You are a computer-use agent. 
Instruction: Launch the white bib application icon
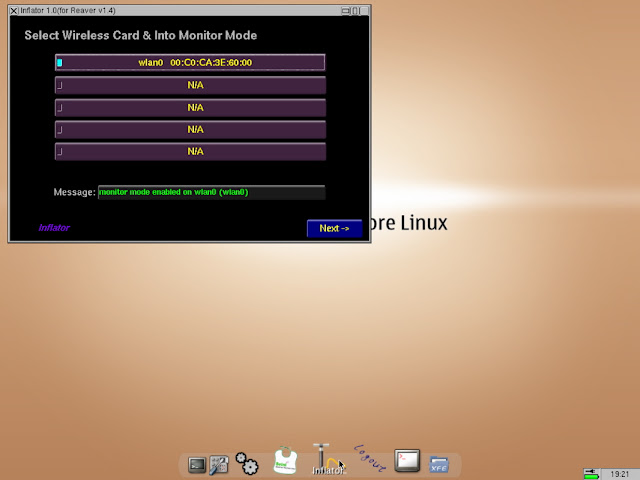tap(285, 460)
